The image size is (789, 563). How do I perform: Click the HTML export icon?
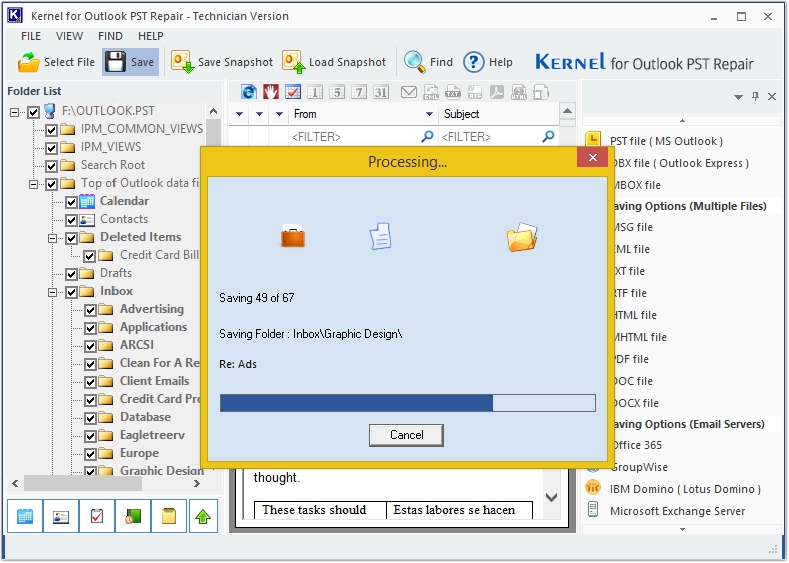click(519, 92)
